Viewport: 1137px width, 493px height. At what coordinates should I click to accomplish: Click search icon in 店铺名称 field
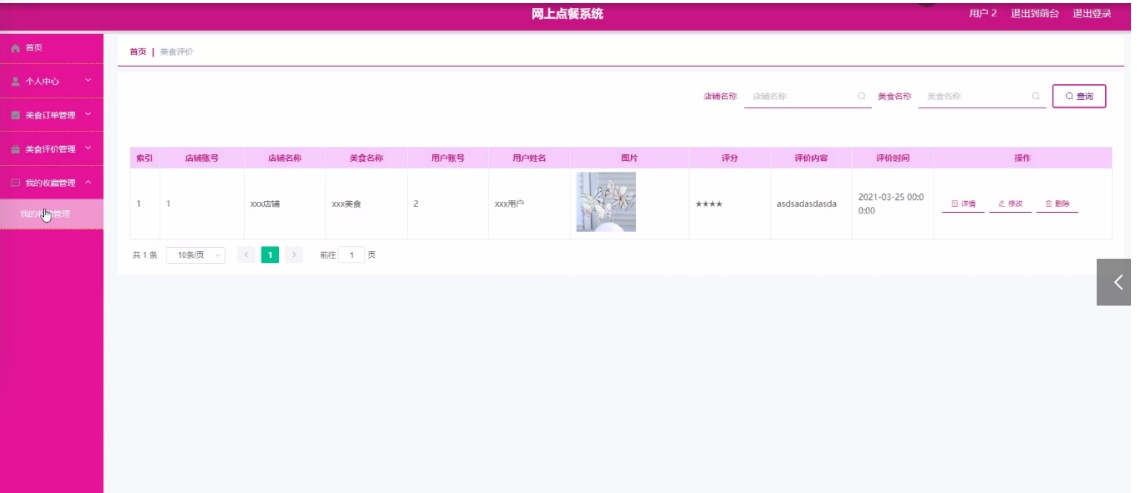(861, 96)
